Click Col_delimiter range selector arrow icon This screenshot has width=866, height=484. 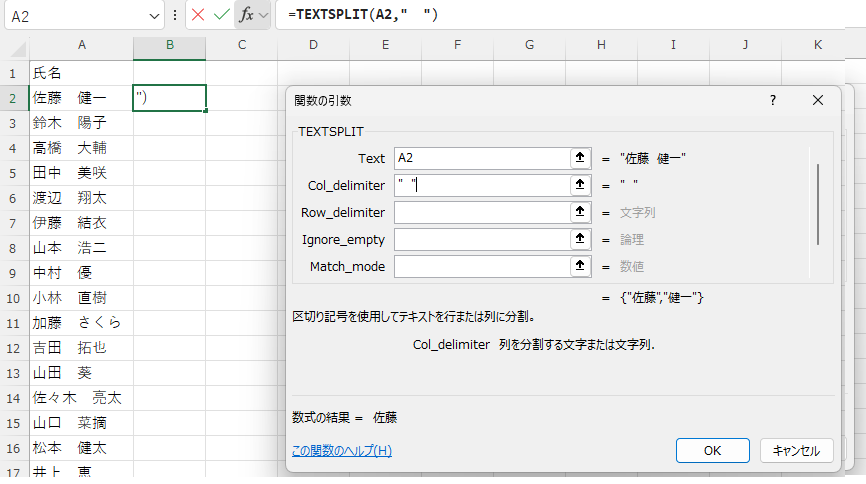pos(579,186)
